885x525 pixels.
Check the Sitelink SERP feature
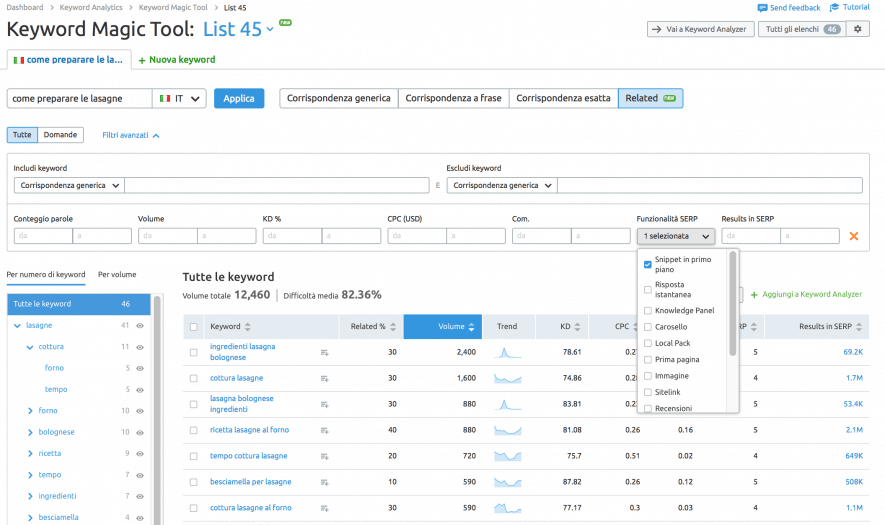click(x=647, y=392)
